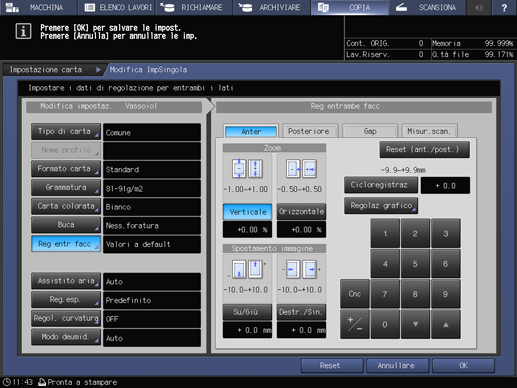
Task: Open Modo deumid. setting
Action: (66, 337)
